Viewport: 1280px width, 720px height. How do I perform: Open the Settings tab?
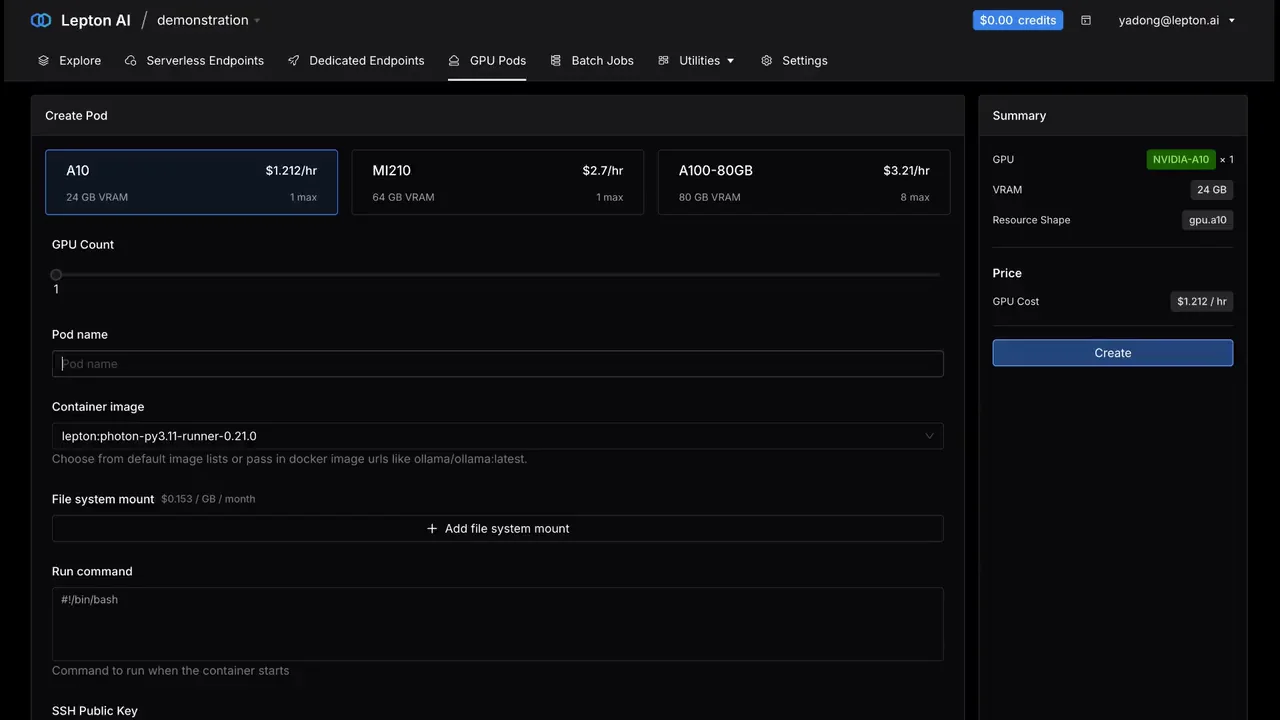pos(794,61)
